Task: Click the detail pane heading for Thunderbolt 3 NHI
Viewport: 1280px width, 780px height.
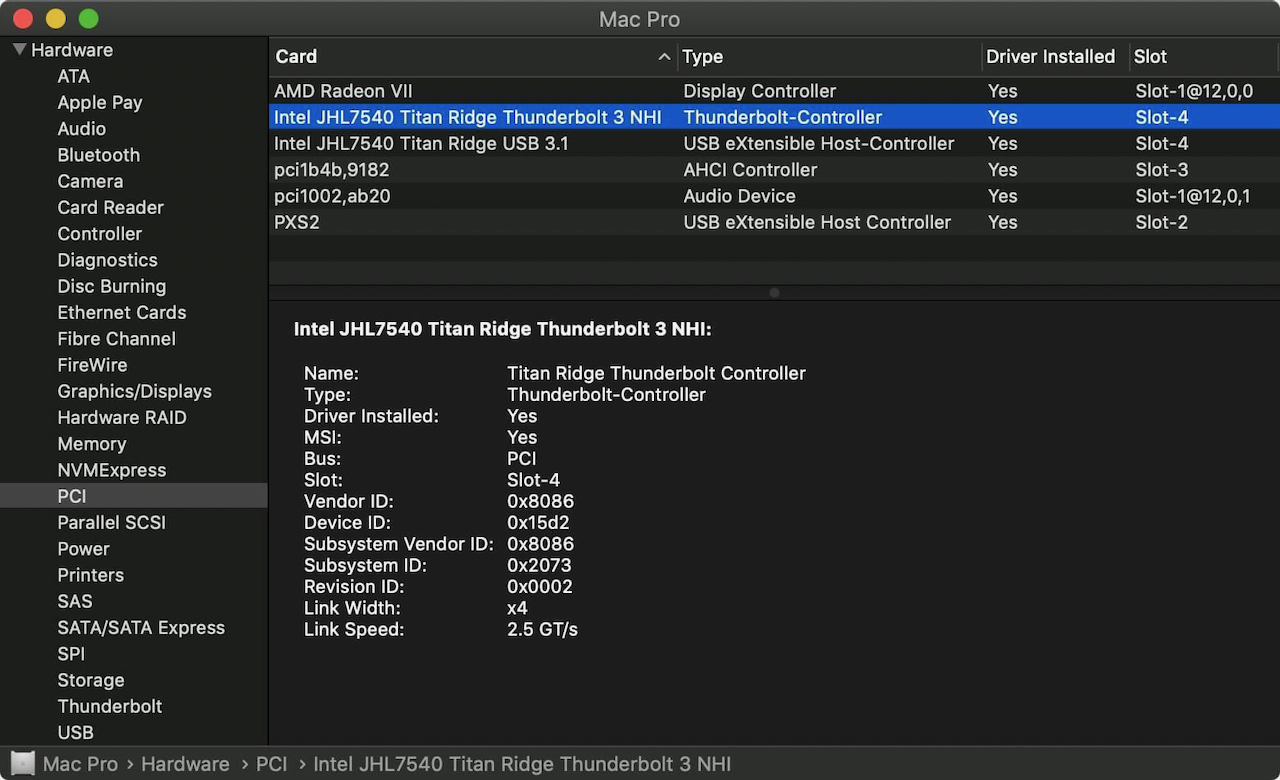Action: (x=502, y=329)
